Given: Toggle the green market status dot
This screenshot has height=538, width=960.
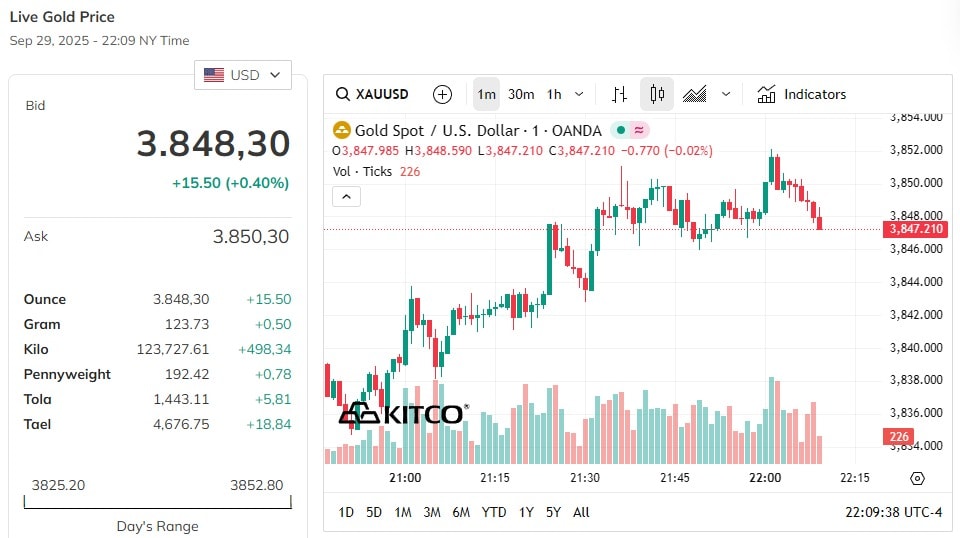Looking at the screenshot, I should (620, 130).
